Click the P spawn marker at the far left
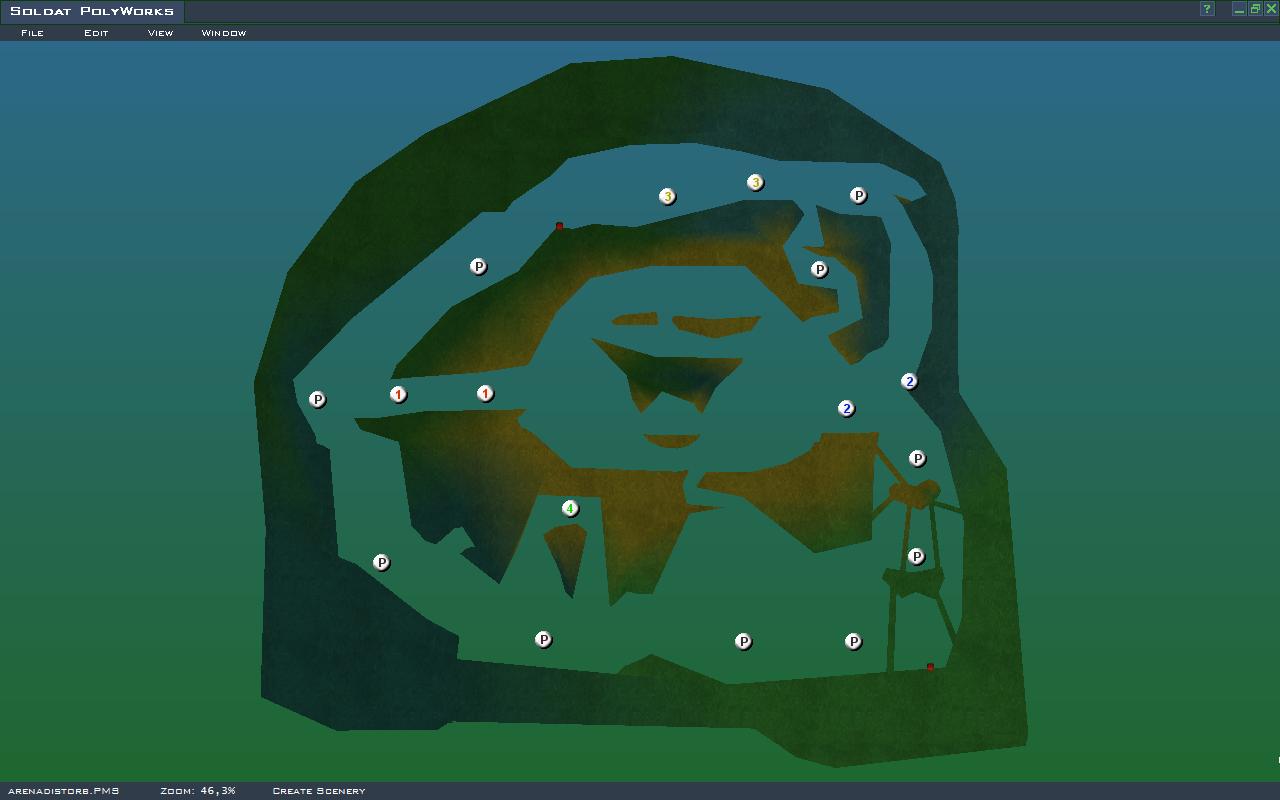This screenshot has width=1280, height=800. [317, 400]
